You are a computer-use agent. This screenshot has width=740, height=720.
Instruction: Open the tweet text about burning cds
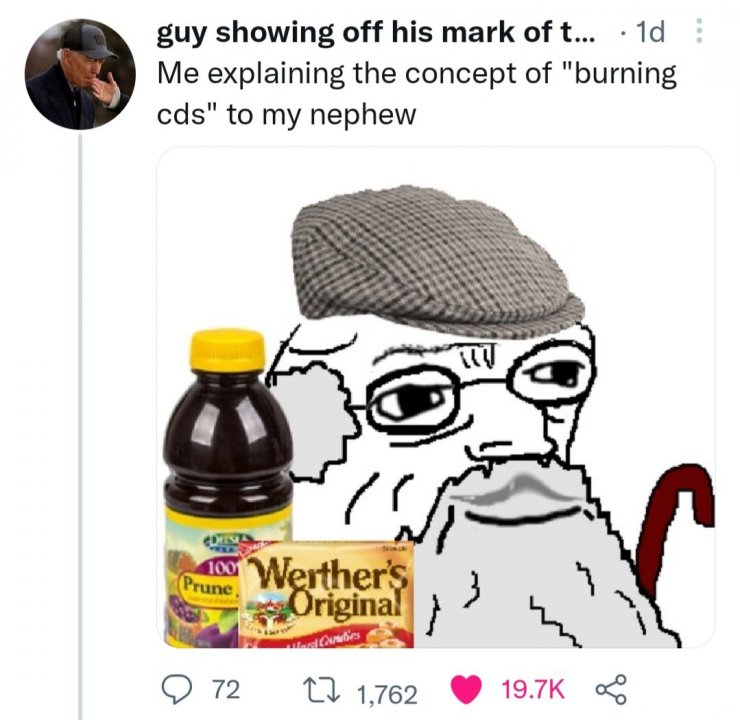417,94
